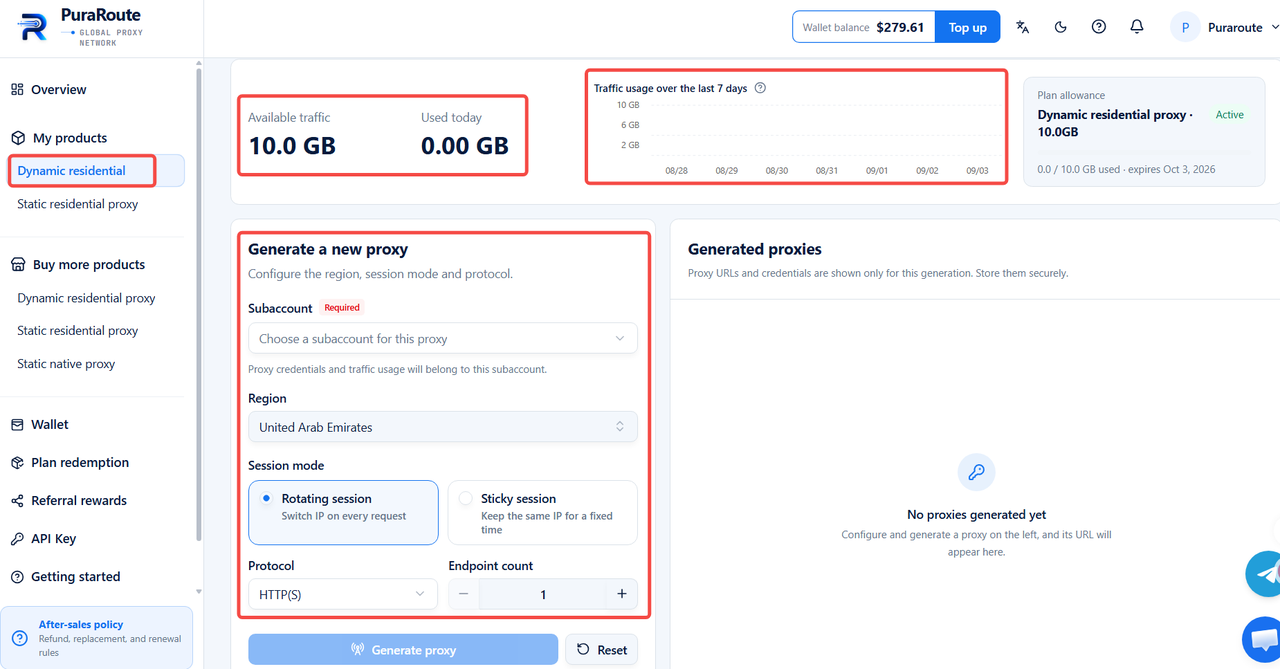Screen dimensions: 1280x669
Task: Open the subaccount dropdown
Action: click(443, 339)
